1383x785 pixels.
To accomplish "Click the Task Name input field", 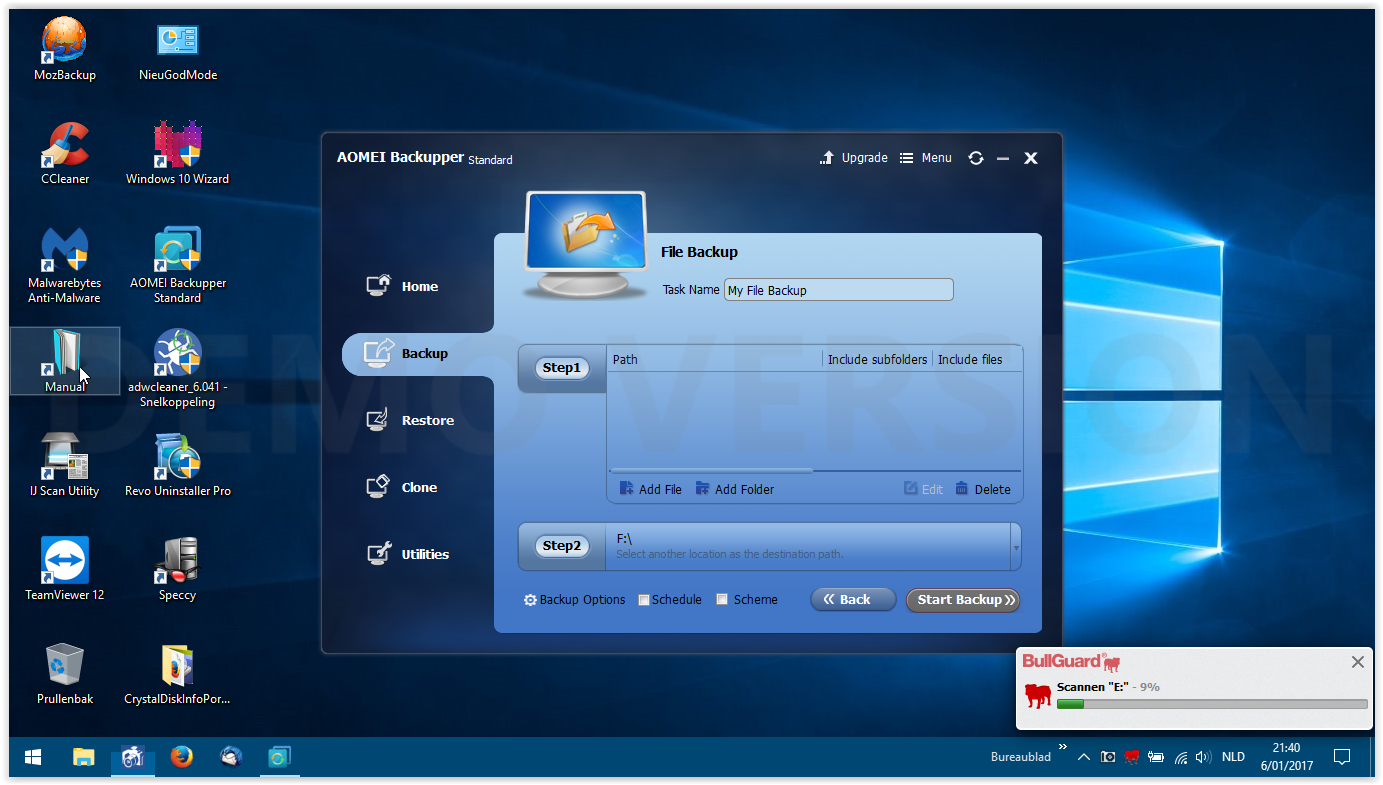I will click(x=839, y=290).
